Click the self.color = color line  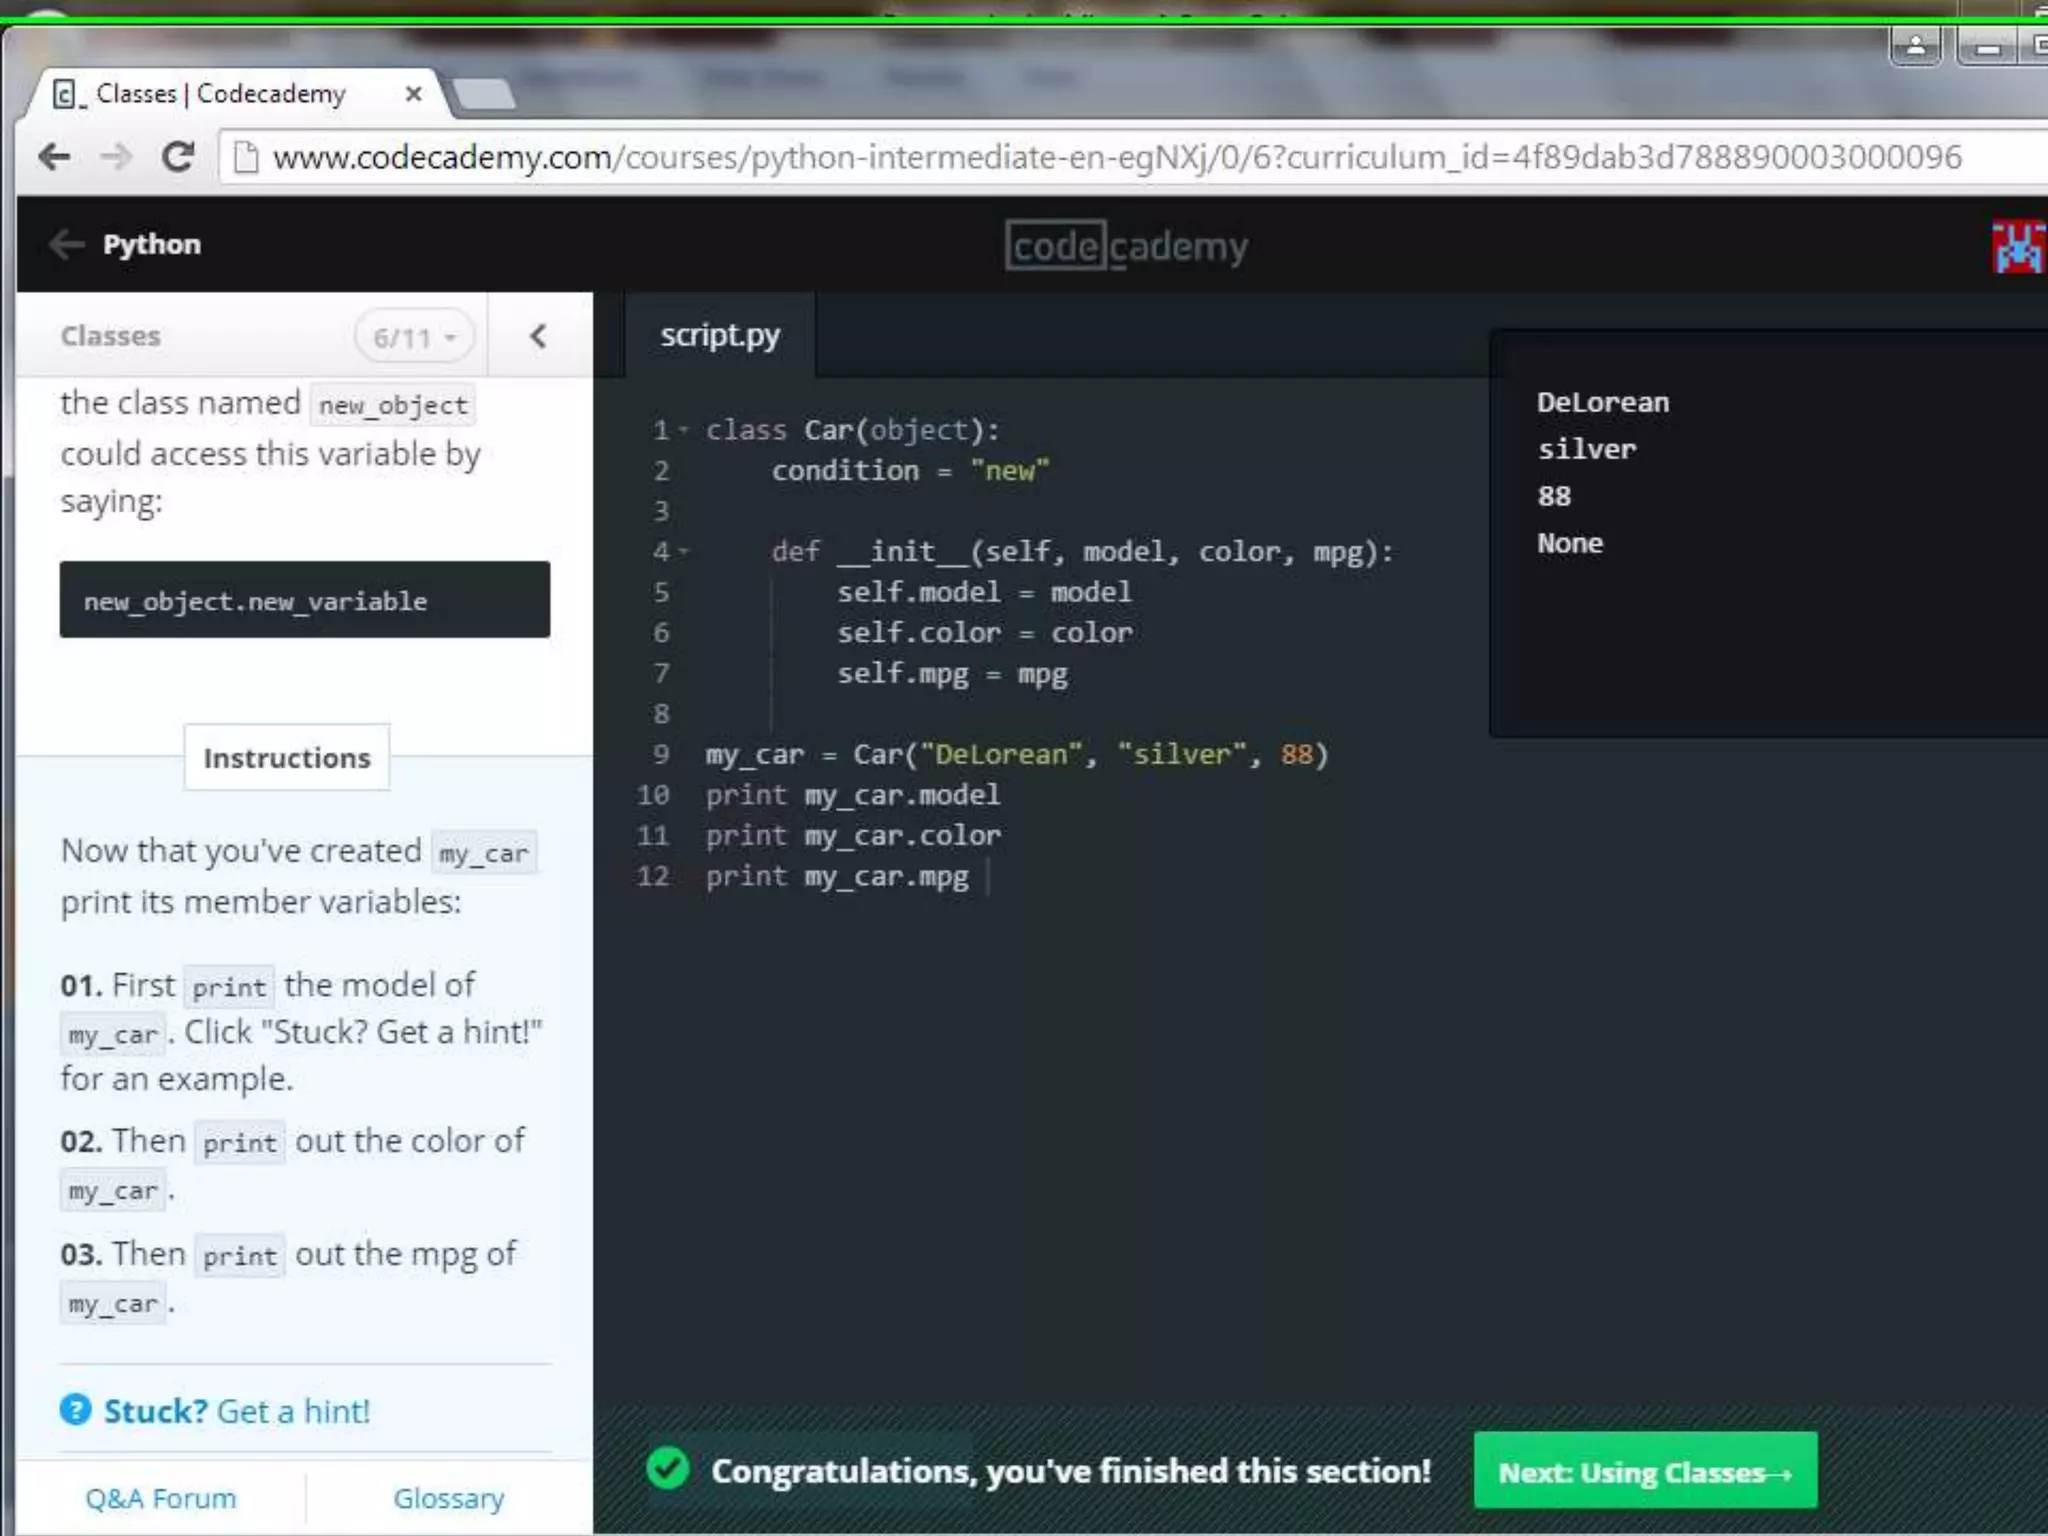(x=984, y=633)
